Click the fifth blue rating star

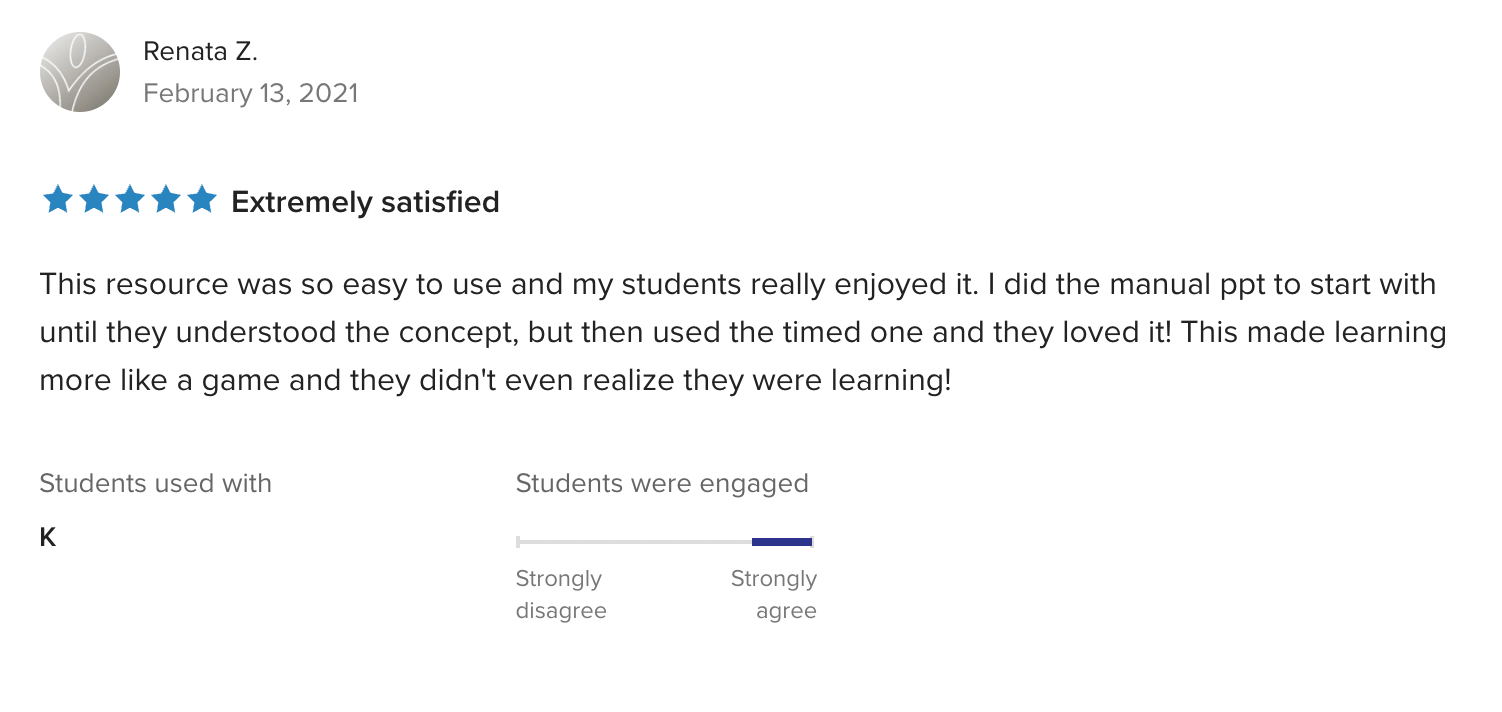click(x=202, y=201)
